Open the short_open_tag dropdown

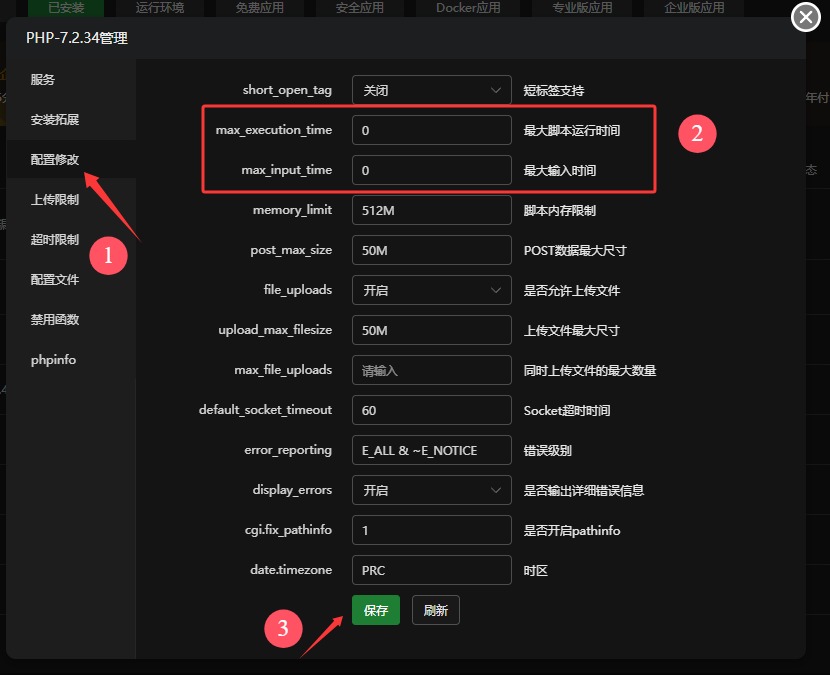coord(431,90)
